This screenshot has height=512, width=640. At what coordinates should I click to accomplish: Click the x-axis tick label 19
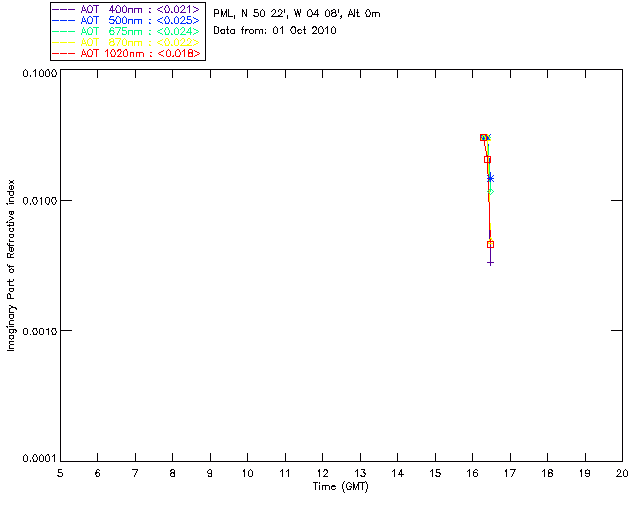585,473
